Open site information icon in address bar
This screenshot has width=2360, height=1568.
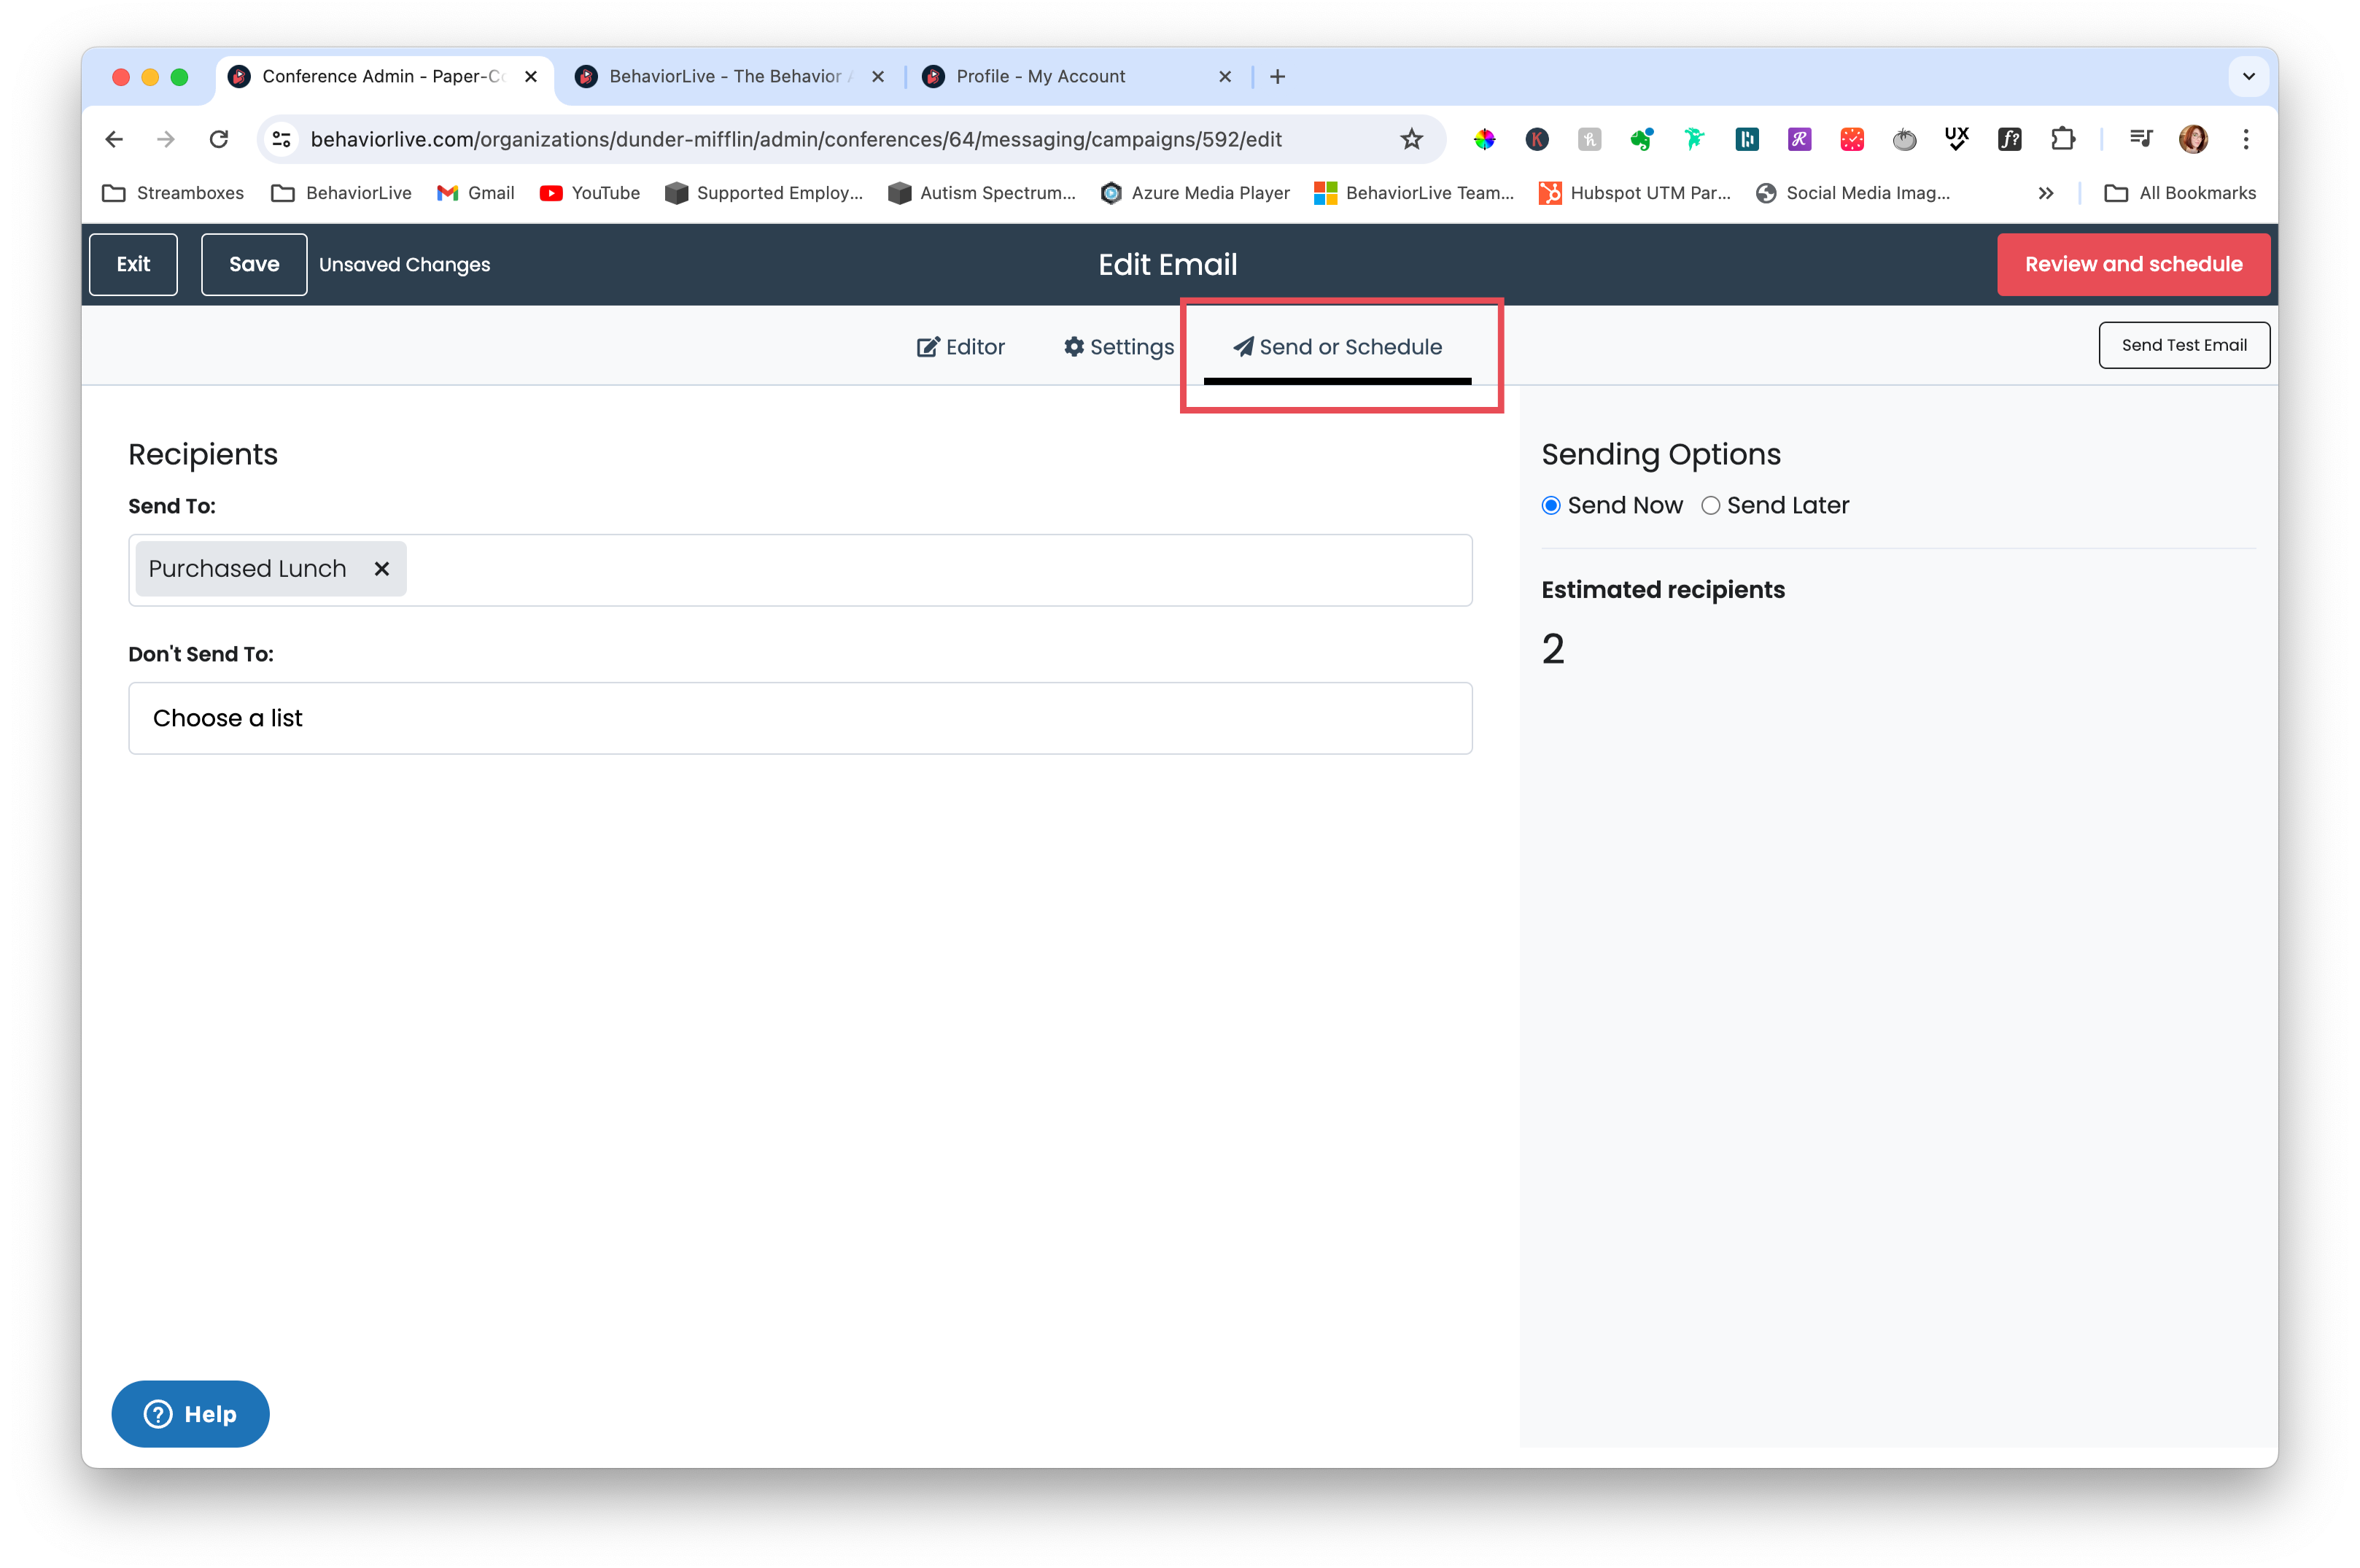click(283, 139)
